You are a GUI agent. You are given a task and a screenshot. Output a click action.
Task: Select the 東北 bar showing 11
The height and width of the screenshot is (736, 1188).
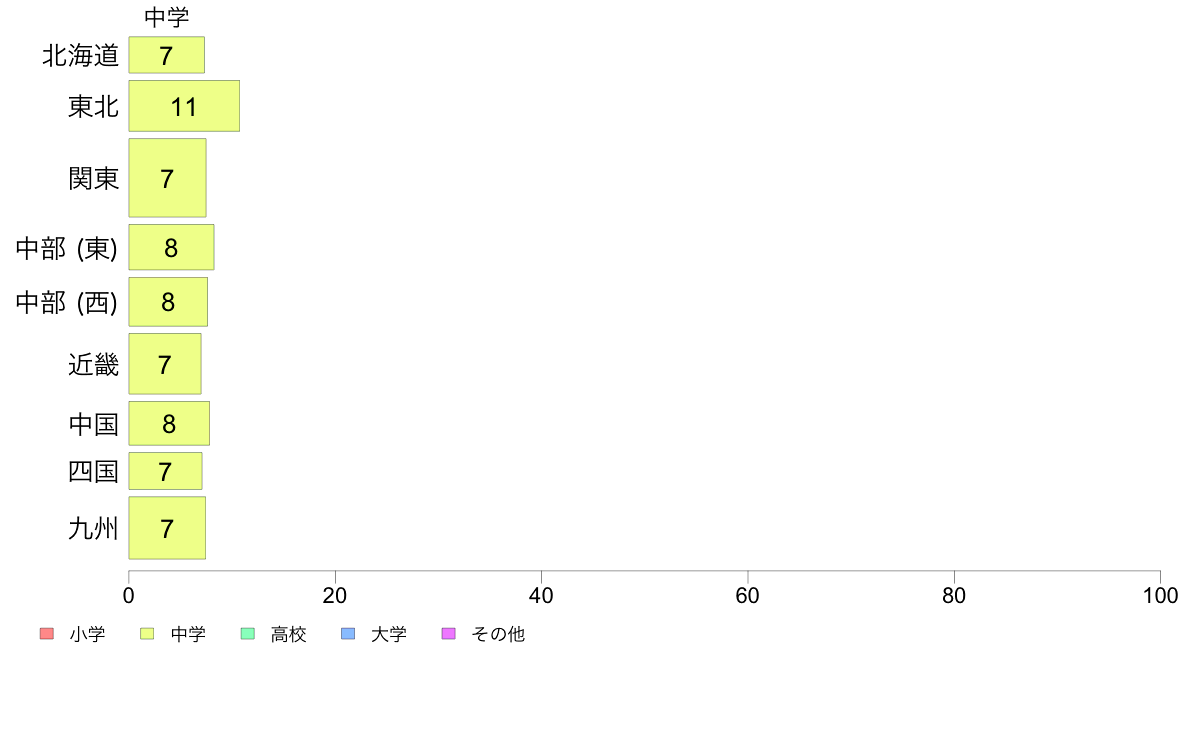184,106
